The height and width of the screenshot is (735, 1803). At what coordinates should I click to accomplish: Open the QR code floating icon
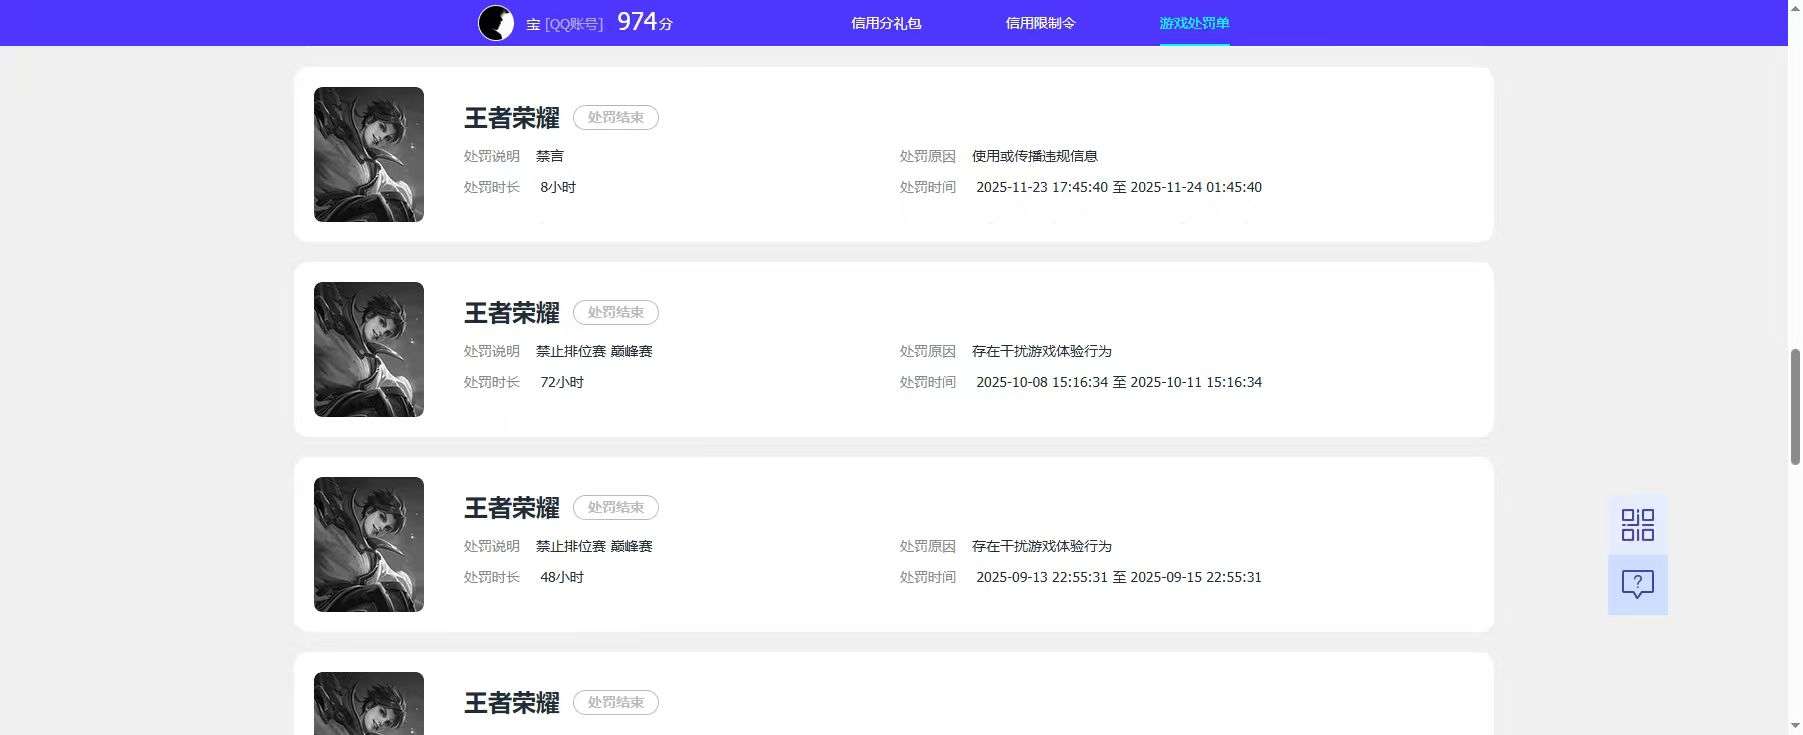1637,525
